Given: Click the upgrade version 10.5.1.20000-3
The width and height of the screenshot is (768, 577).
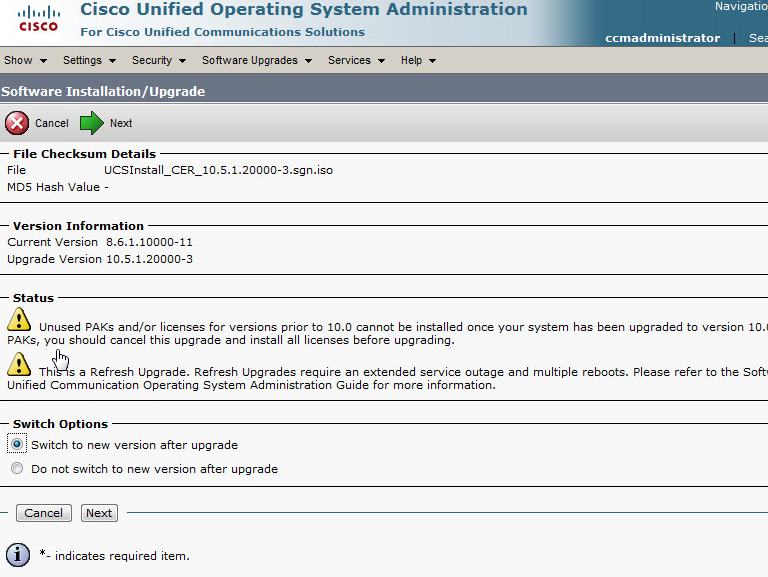Looking at the screenshot, I should coord(149,259).
